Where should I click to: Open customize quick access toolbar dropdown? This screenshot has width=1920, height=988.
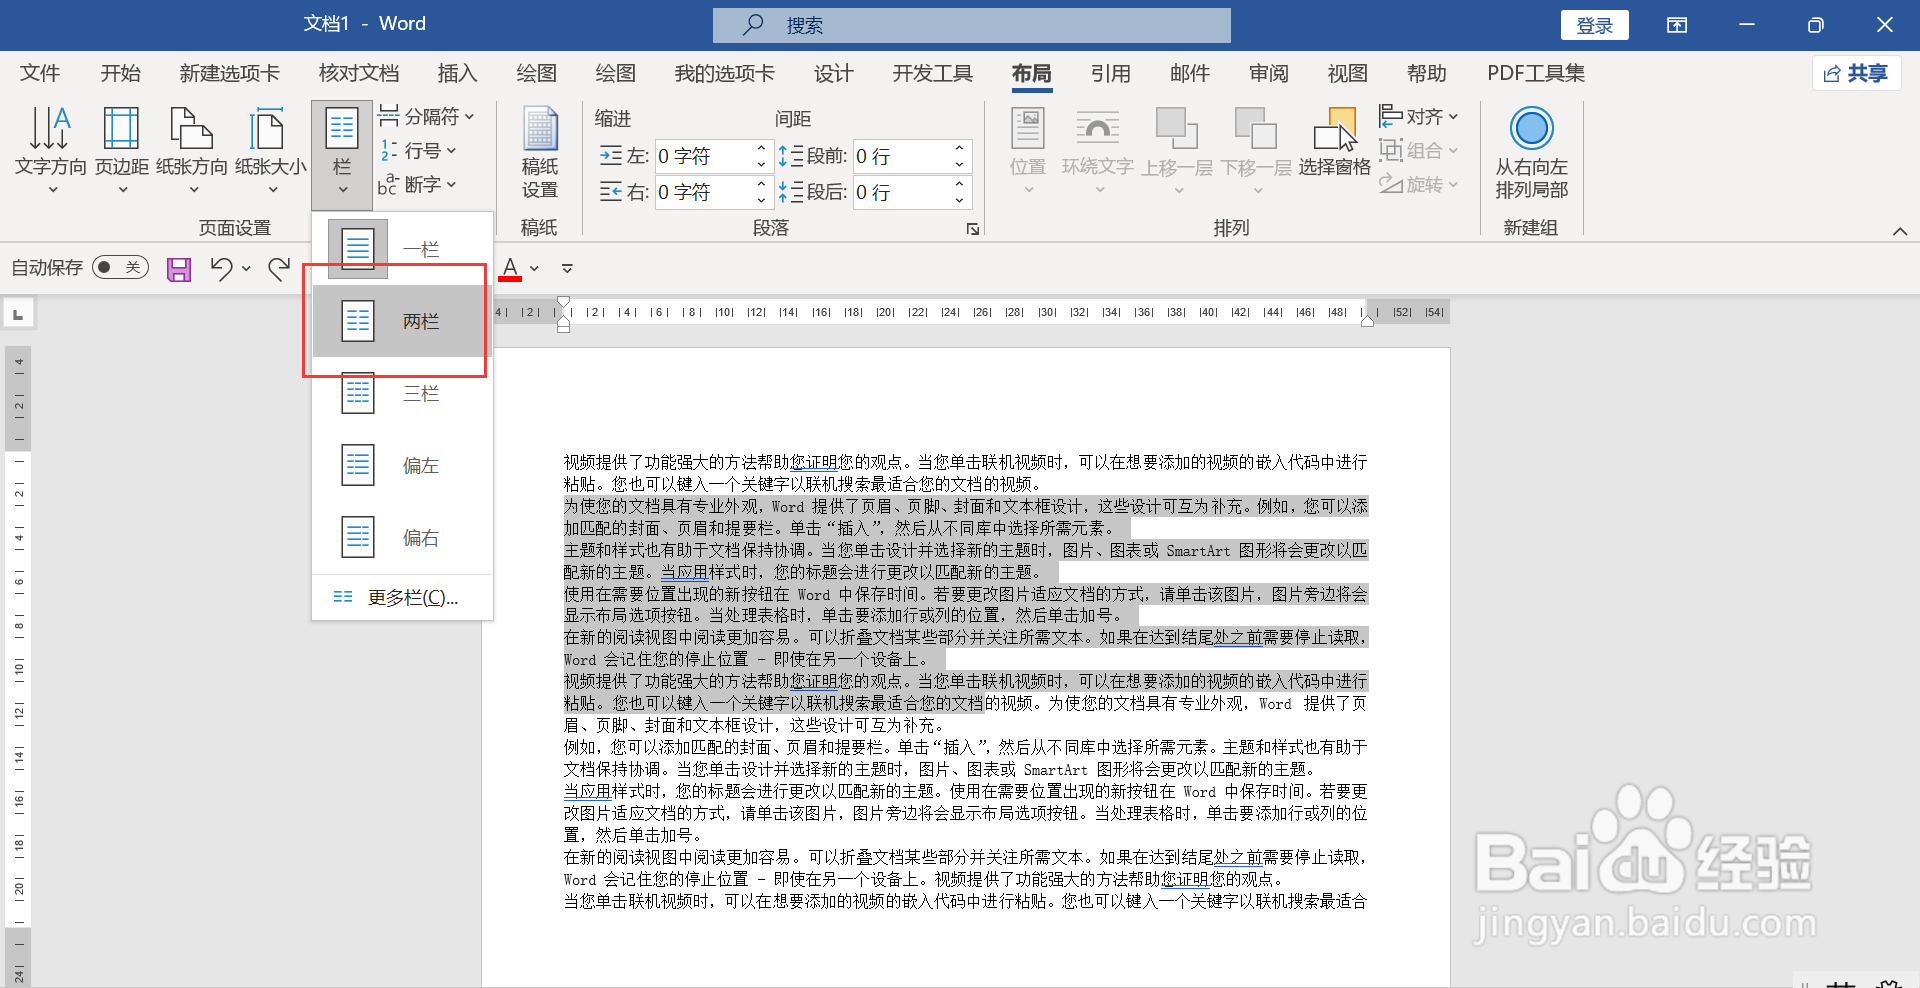pyautogui.click(x=567, y=269)
